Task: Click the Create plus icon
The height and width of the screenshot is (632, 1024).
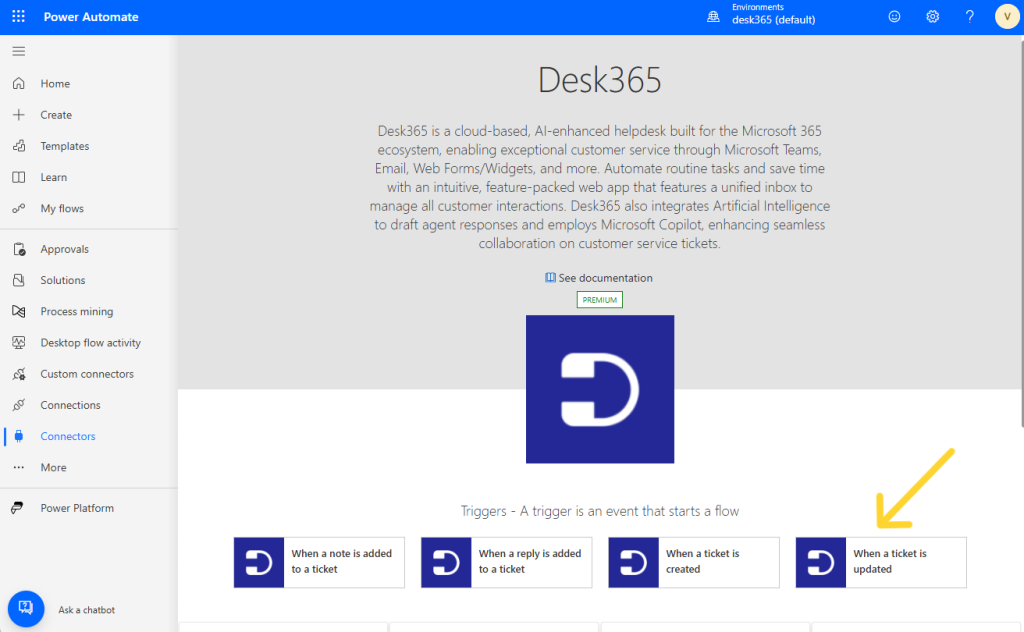Action: 18,115
